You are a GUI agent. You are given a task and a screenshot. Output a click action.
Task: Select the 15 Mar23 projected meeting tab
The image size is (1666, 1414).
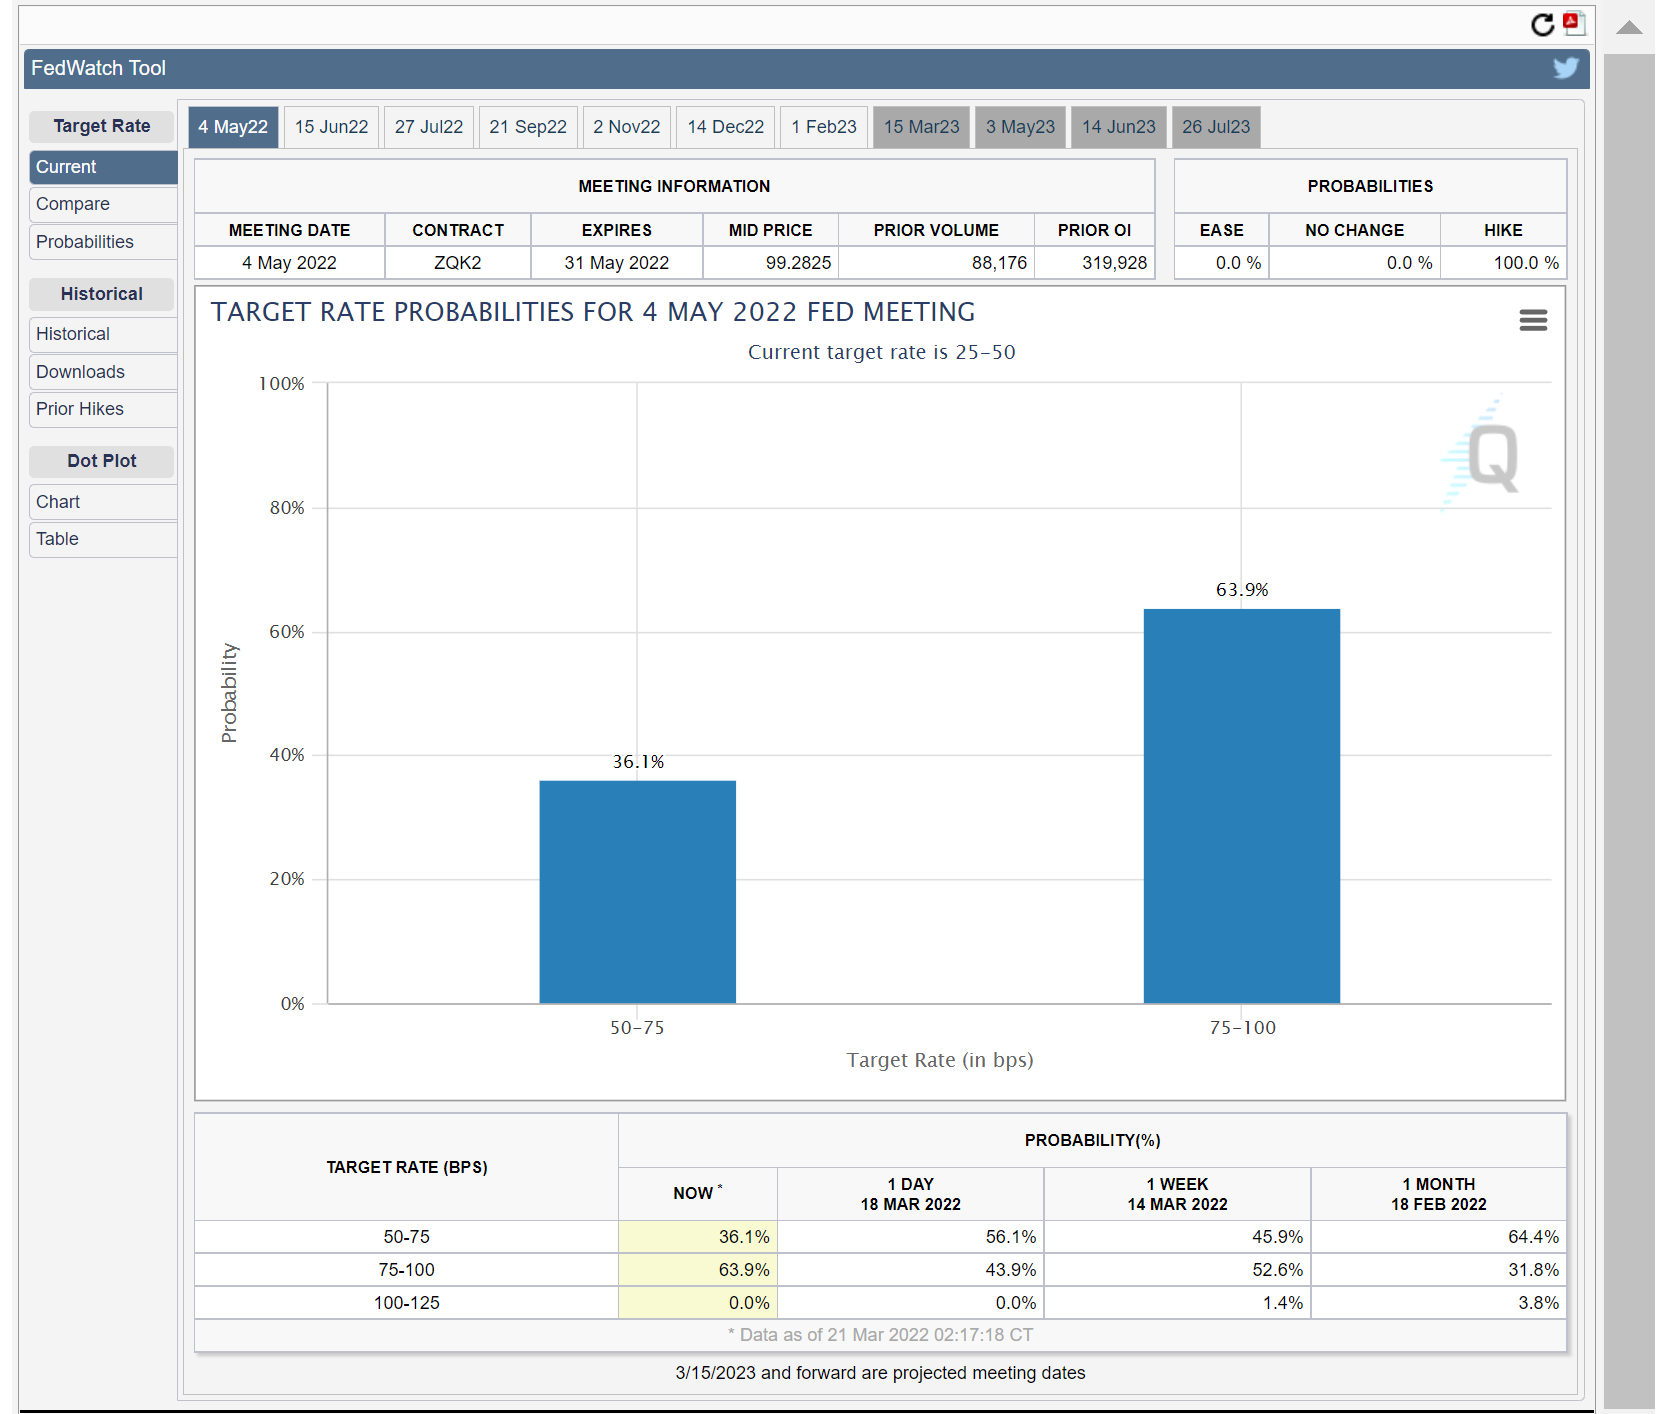(921, 127)
